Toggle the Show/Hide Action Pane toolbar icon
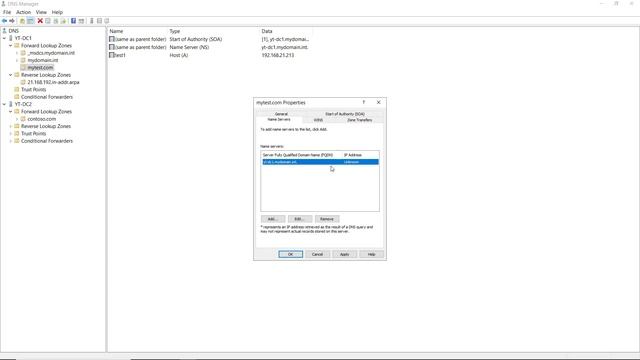The height and width of the screenshot is (360, 640). 81,21
